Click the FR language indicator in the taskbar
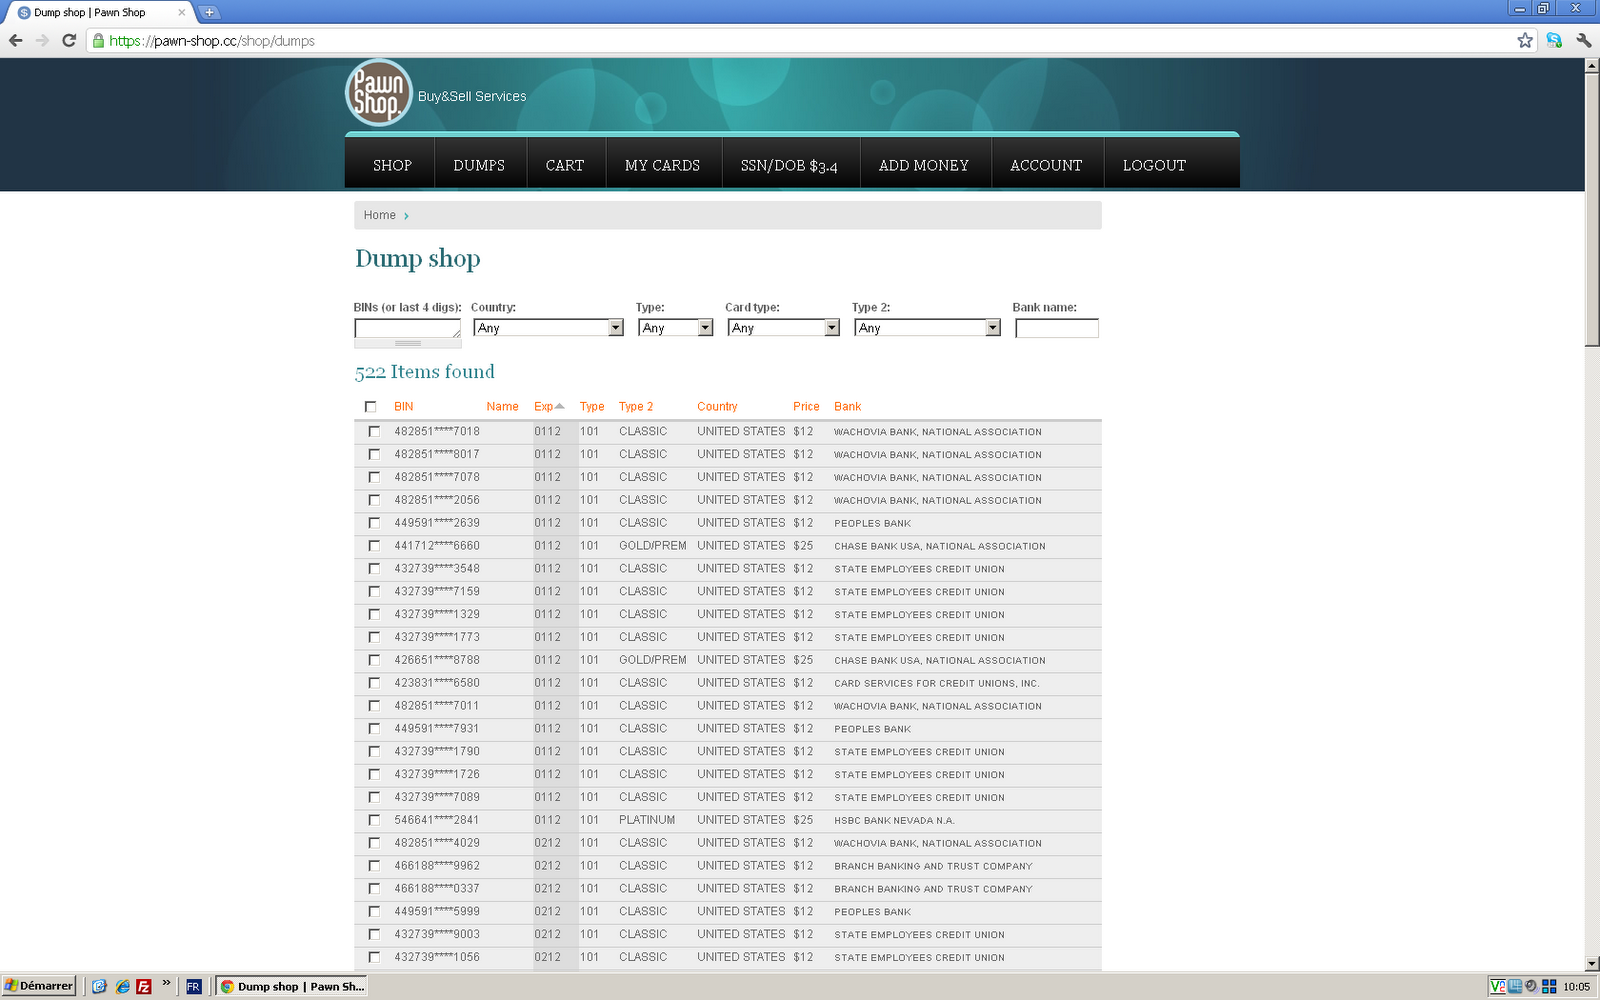 (193, 986)
